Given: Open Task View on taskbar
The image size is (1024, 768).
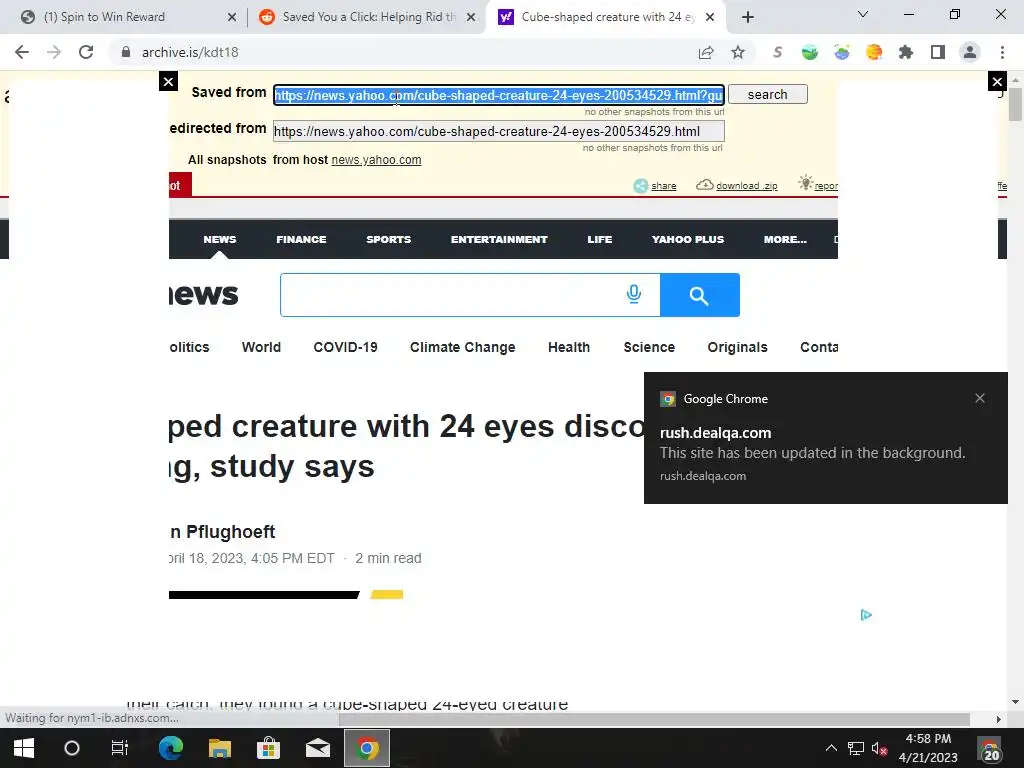Looking at the screenshot, I should [x=120, y=748].
